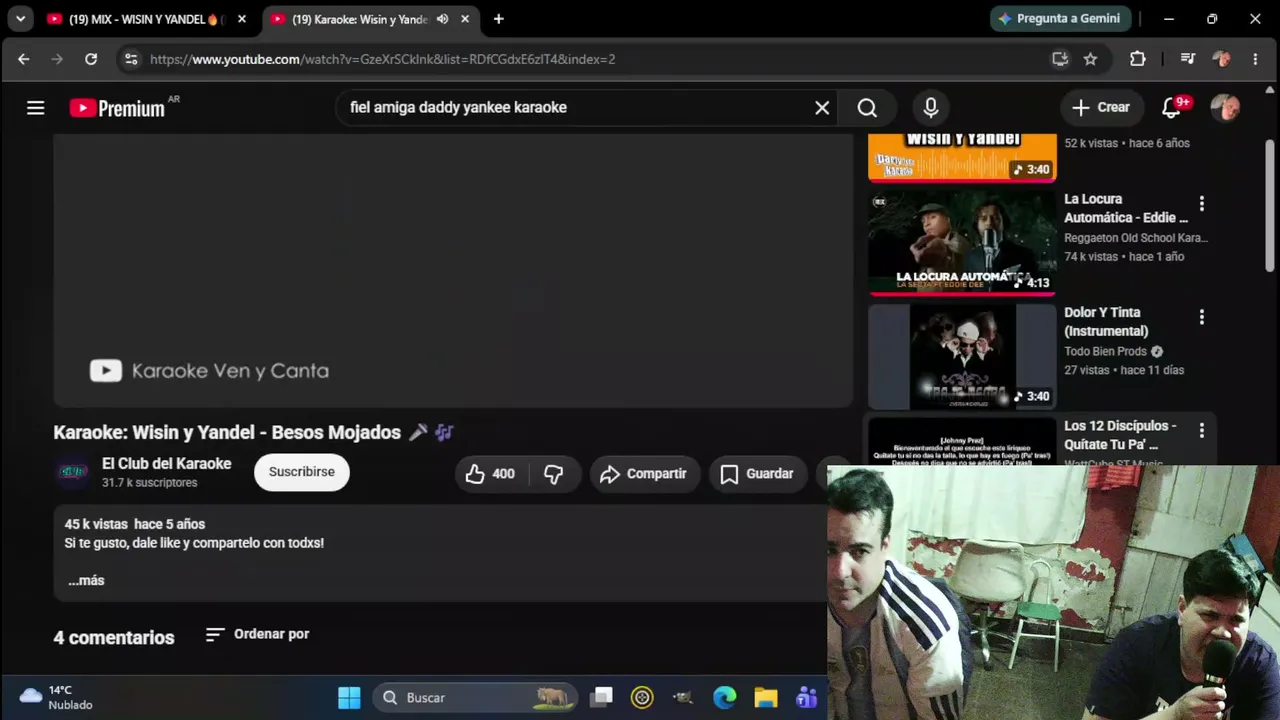This screenshot has width=1280, height=720.
Task: Open the Chrome three-dot menu
Action: pos(1255,59)
